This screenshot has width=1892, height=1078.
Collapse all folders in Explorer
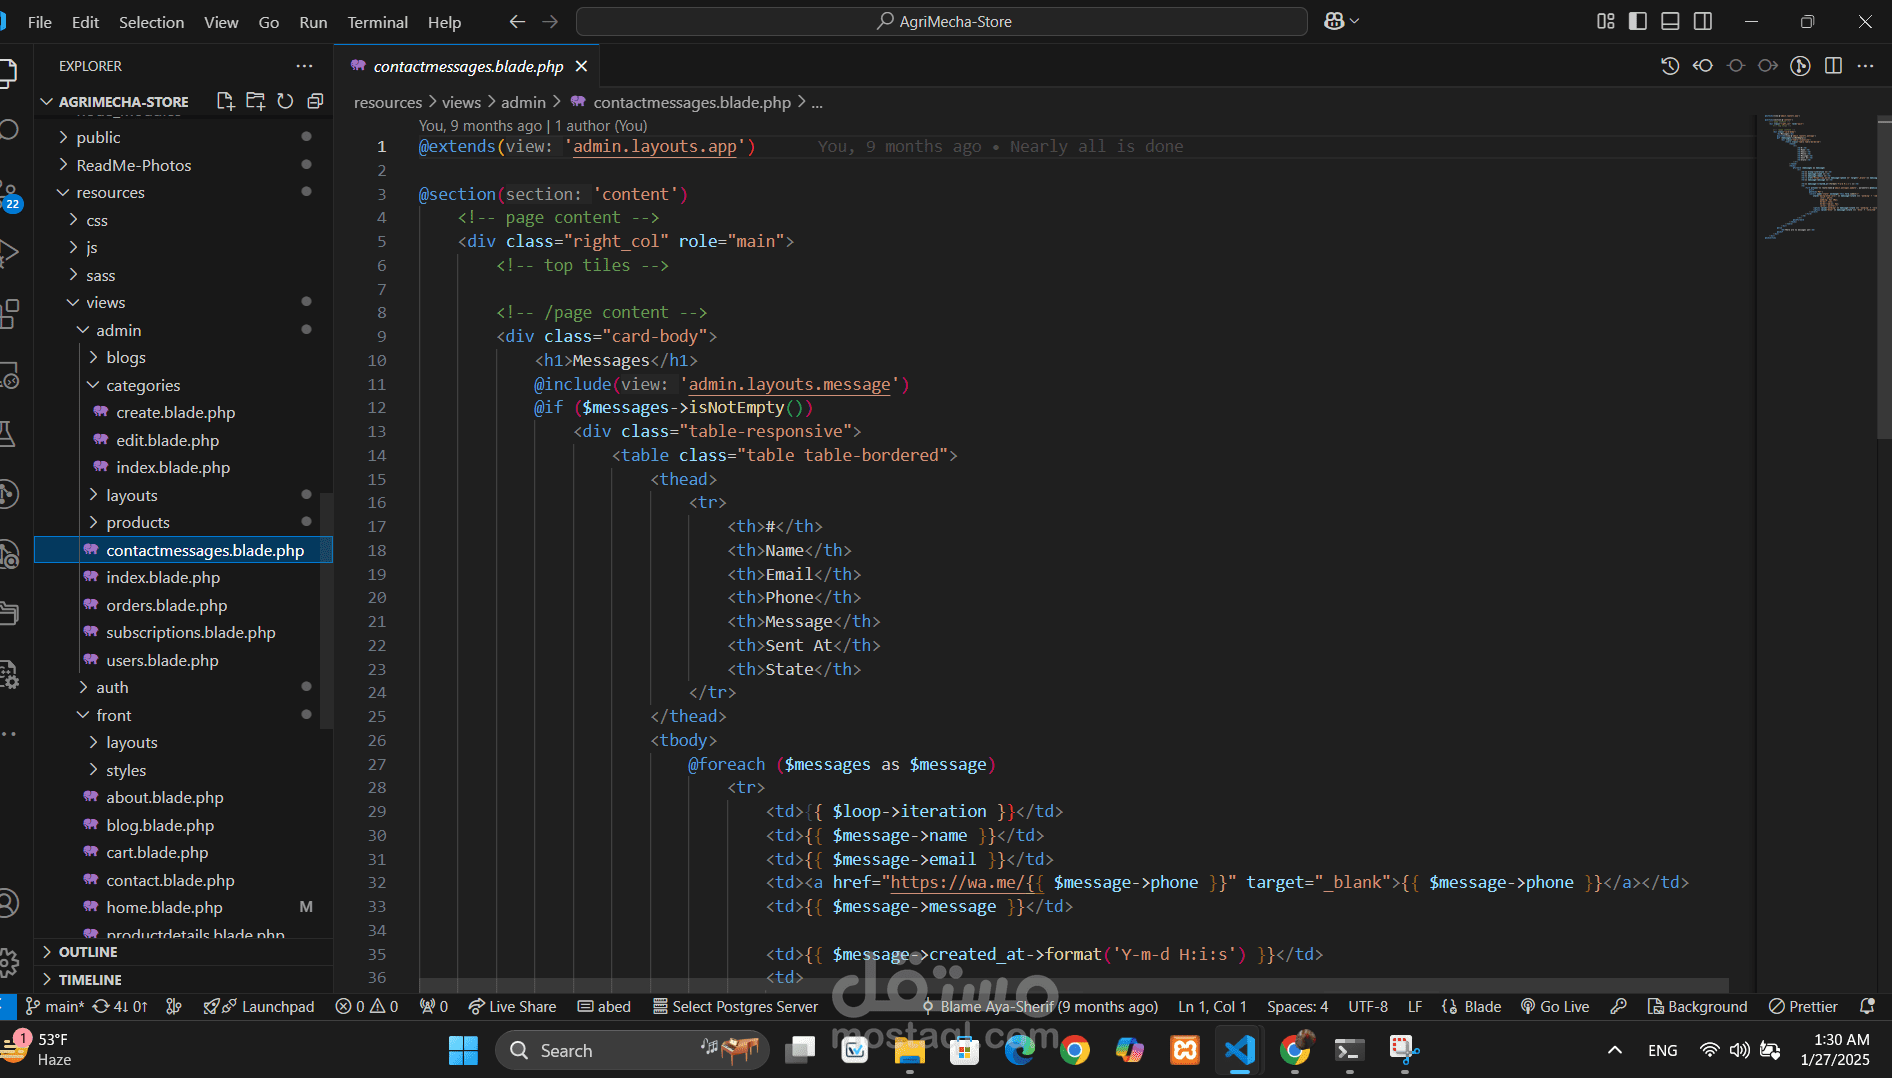tap(315, 101)
